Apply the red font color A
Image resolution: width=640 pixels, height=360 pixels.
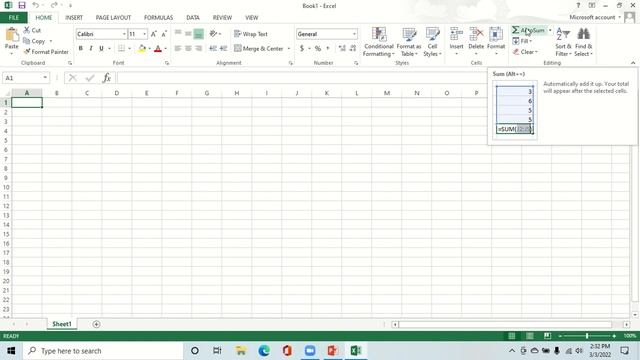pos(158,48)
